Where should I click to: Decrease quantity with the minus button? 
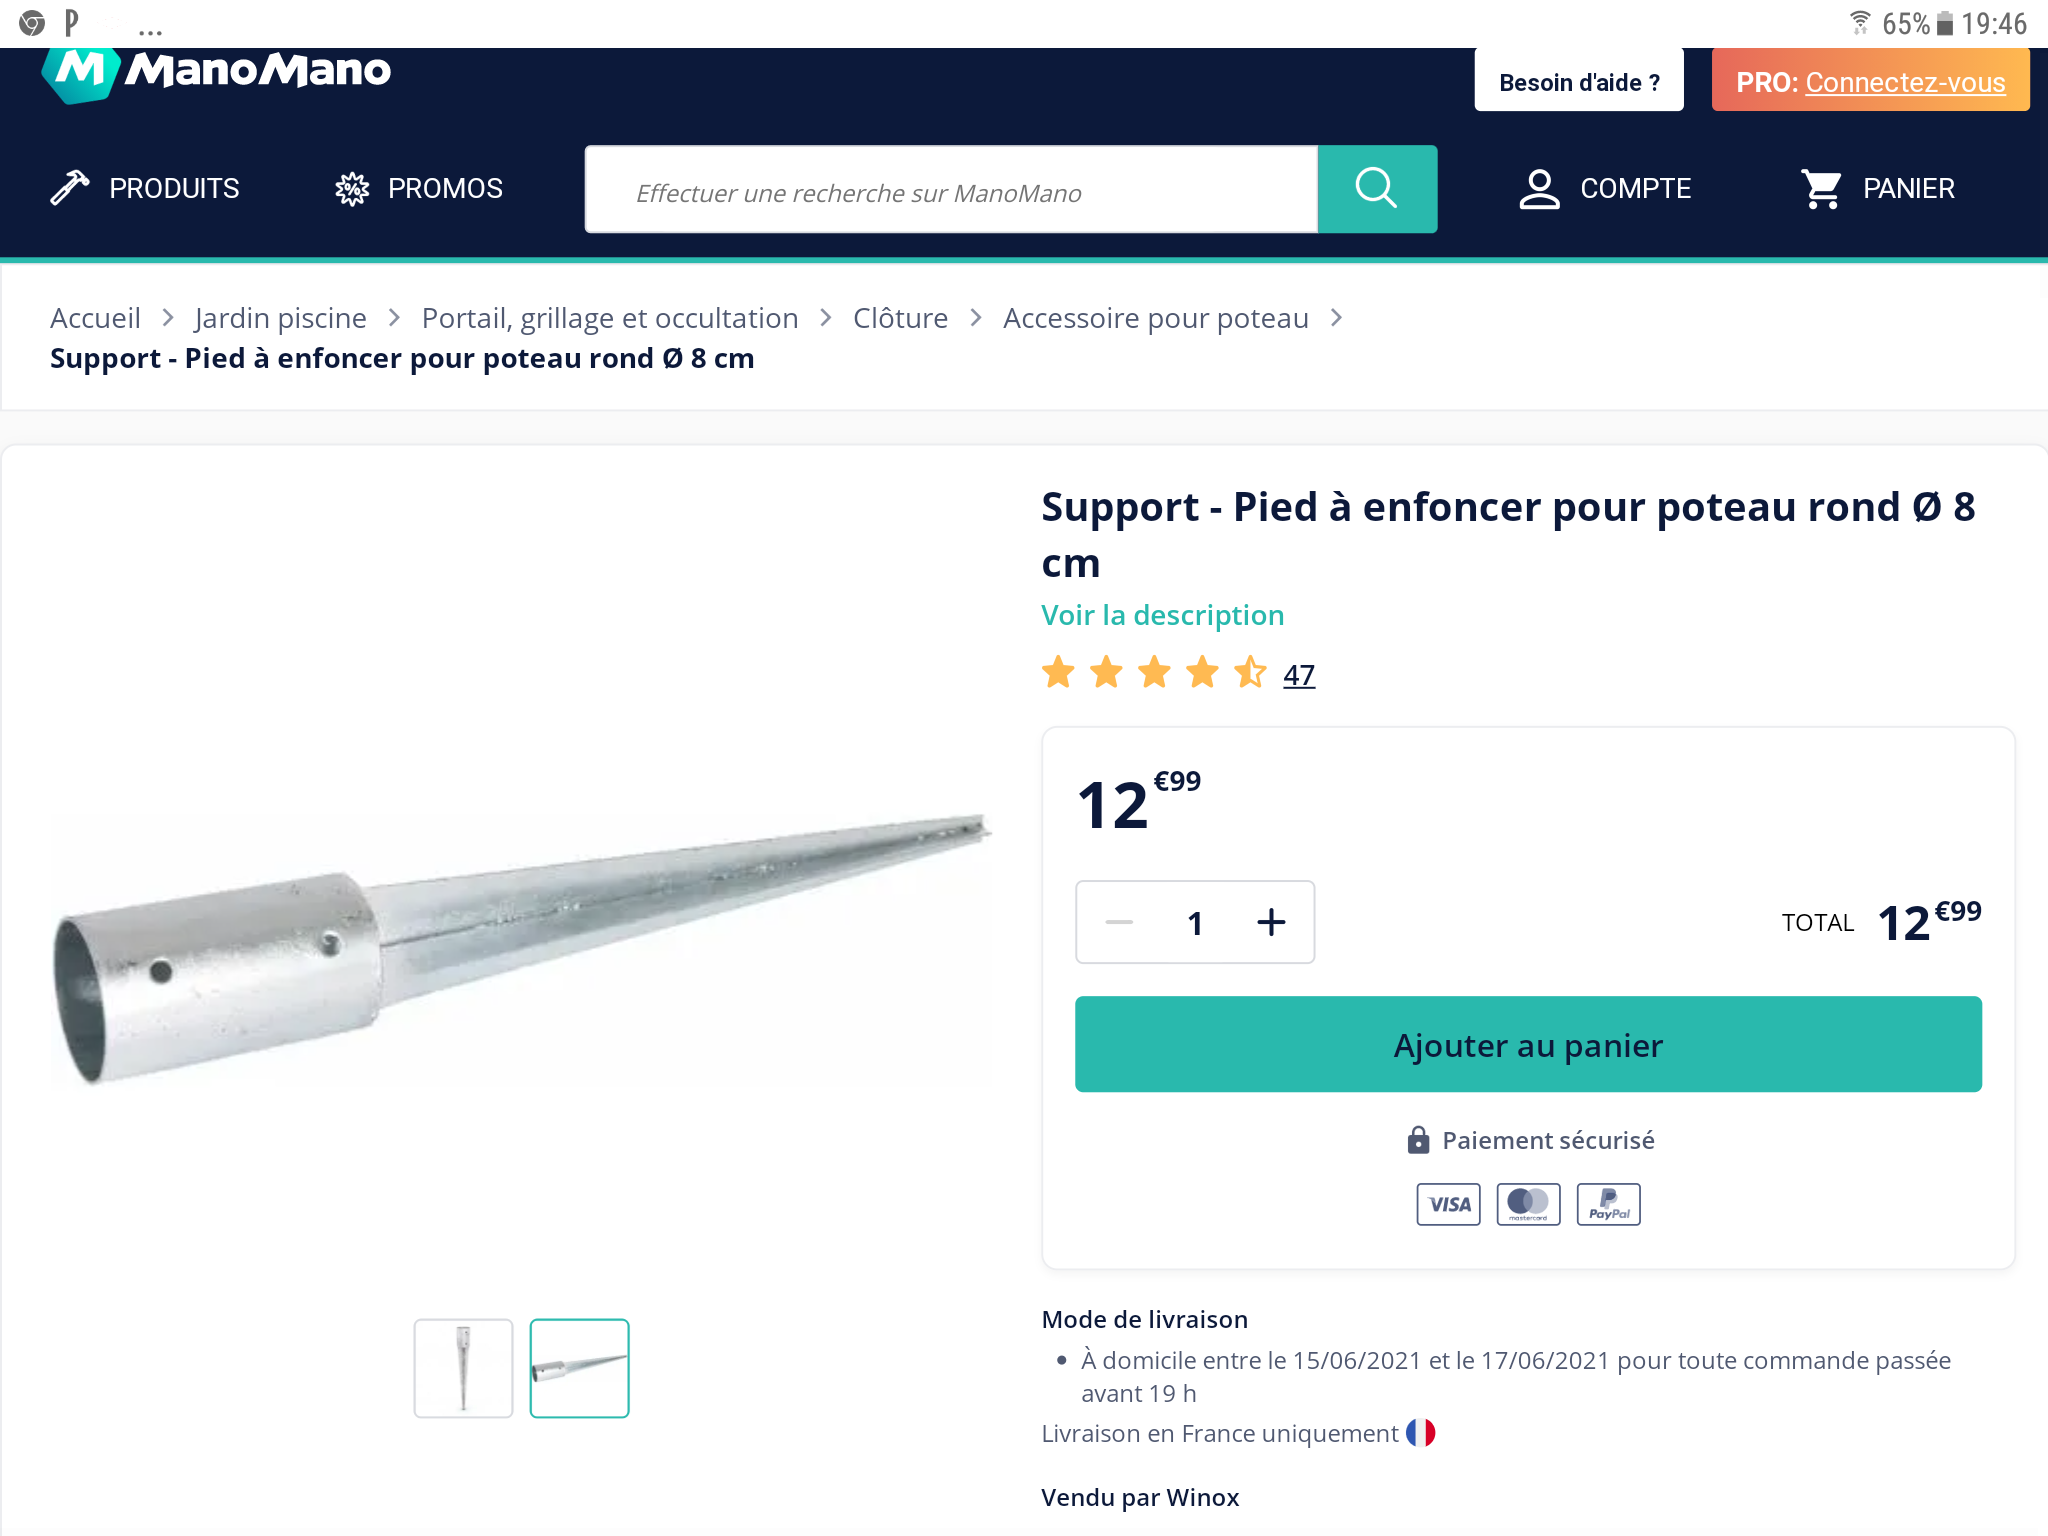click(x=1119, y=922)
